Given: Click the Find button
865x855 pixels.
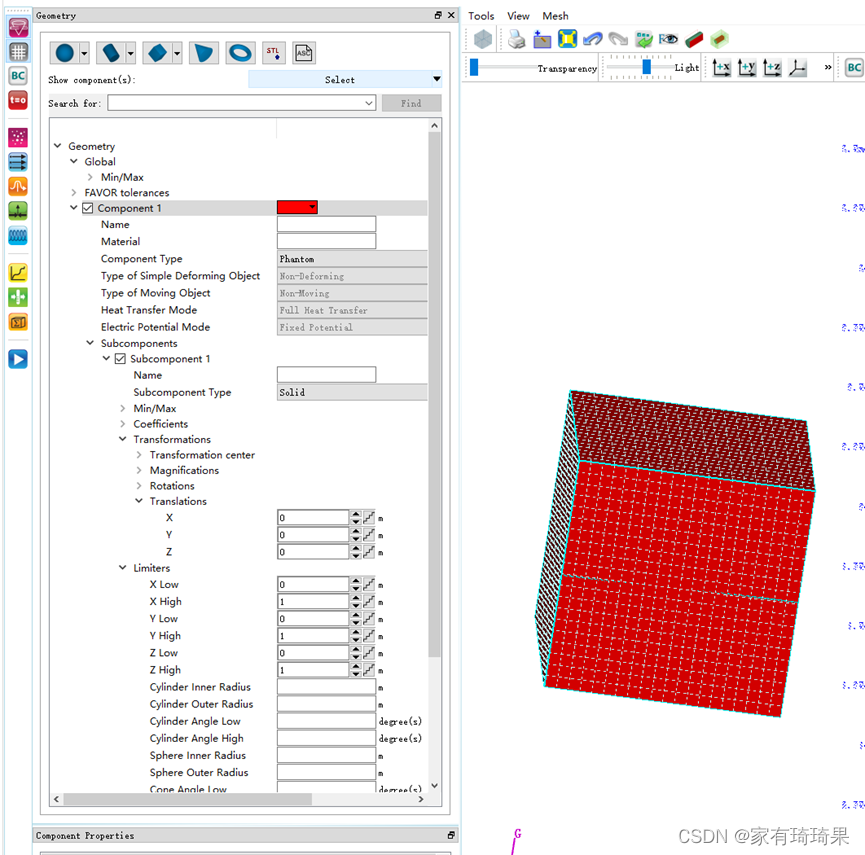Looking at the screenshot, I should pos(411,103).
